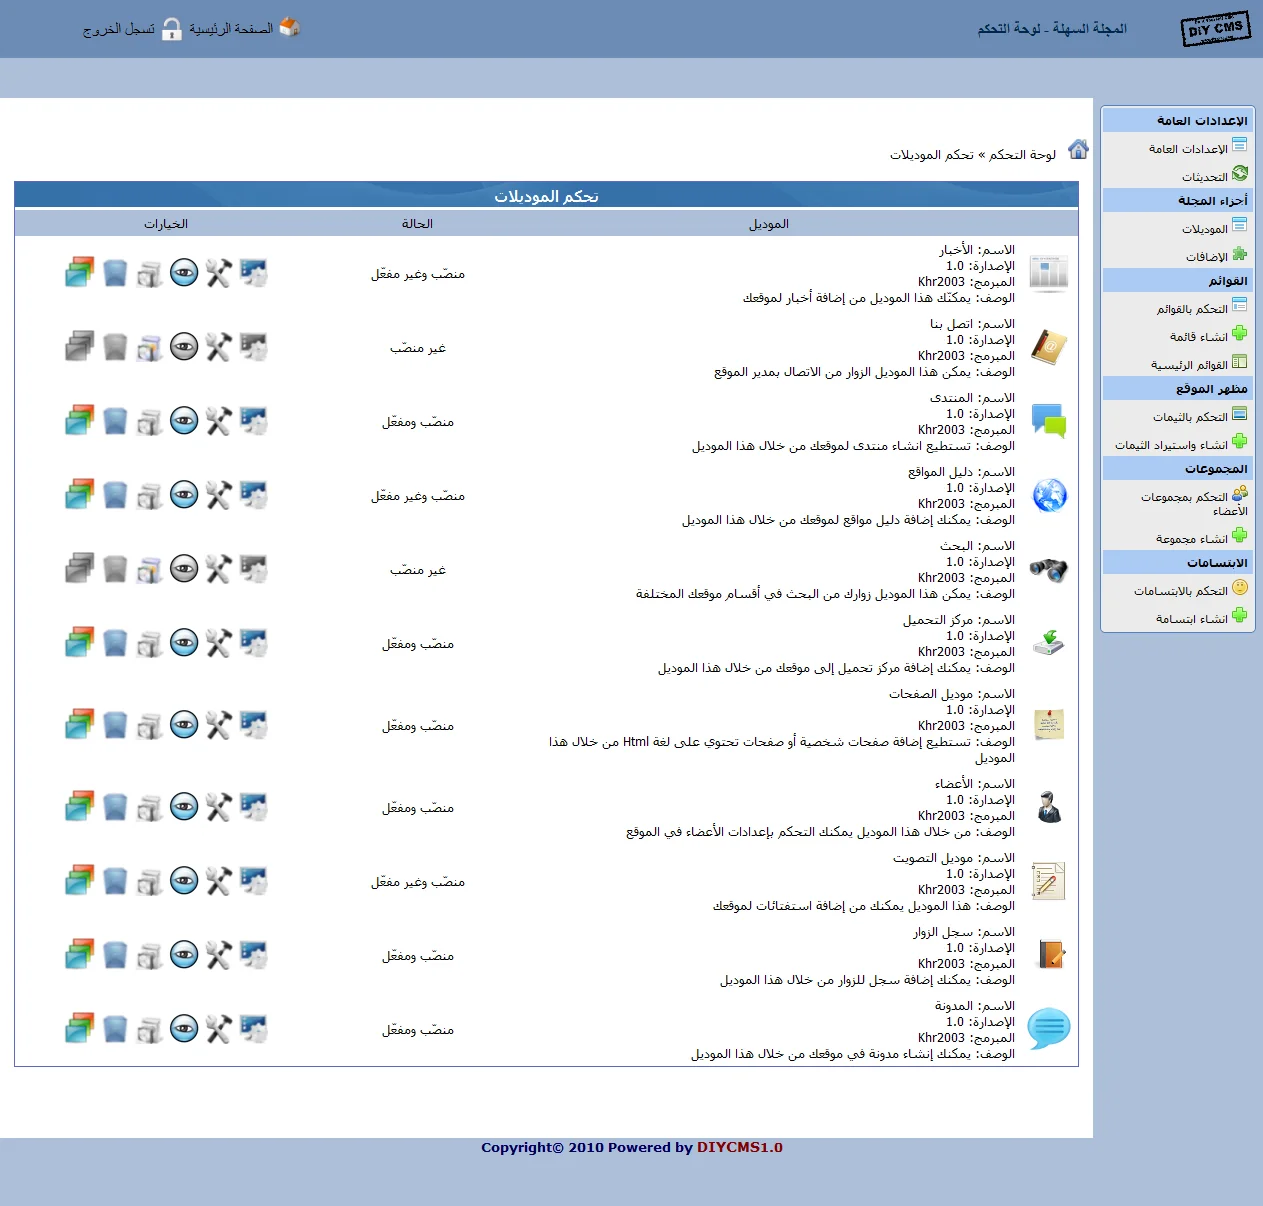Go to الصفحة الرئيسية from the header
This screenshot has height=1206, width=1263.
[231, 29]
